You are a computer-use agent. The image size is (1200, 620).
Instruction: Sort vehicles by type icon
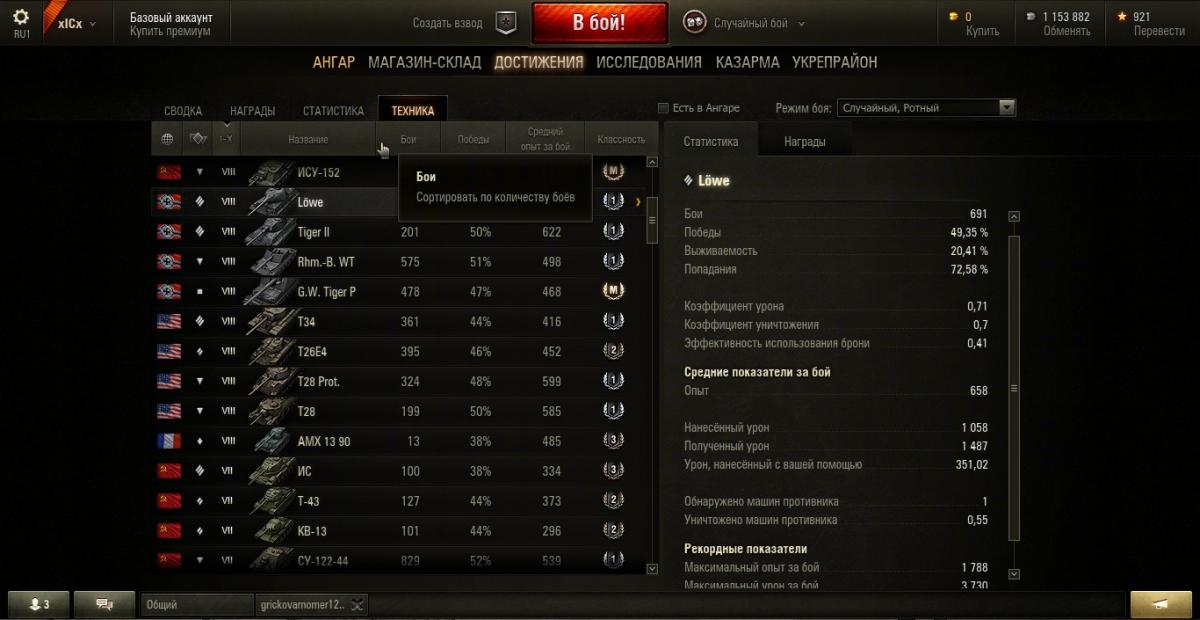pyautogui.click(x=197, y=139)
